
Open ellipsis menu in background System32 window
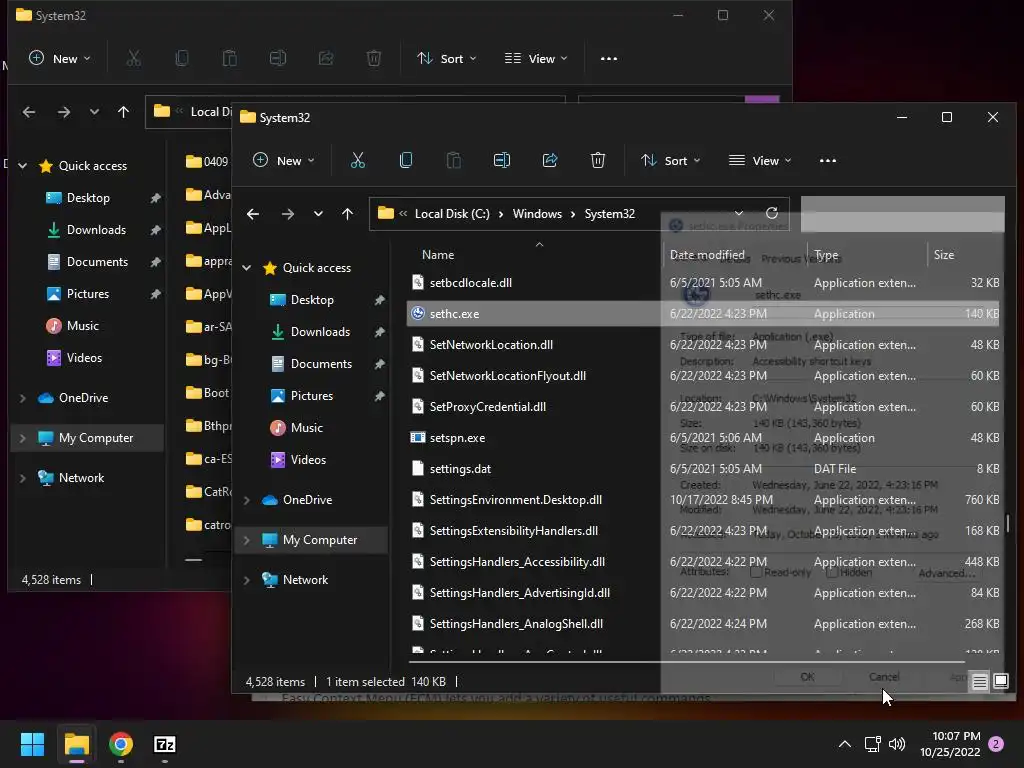pyautogui.click(x=609, y=59)
